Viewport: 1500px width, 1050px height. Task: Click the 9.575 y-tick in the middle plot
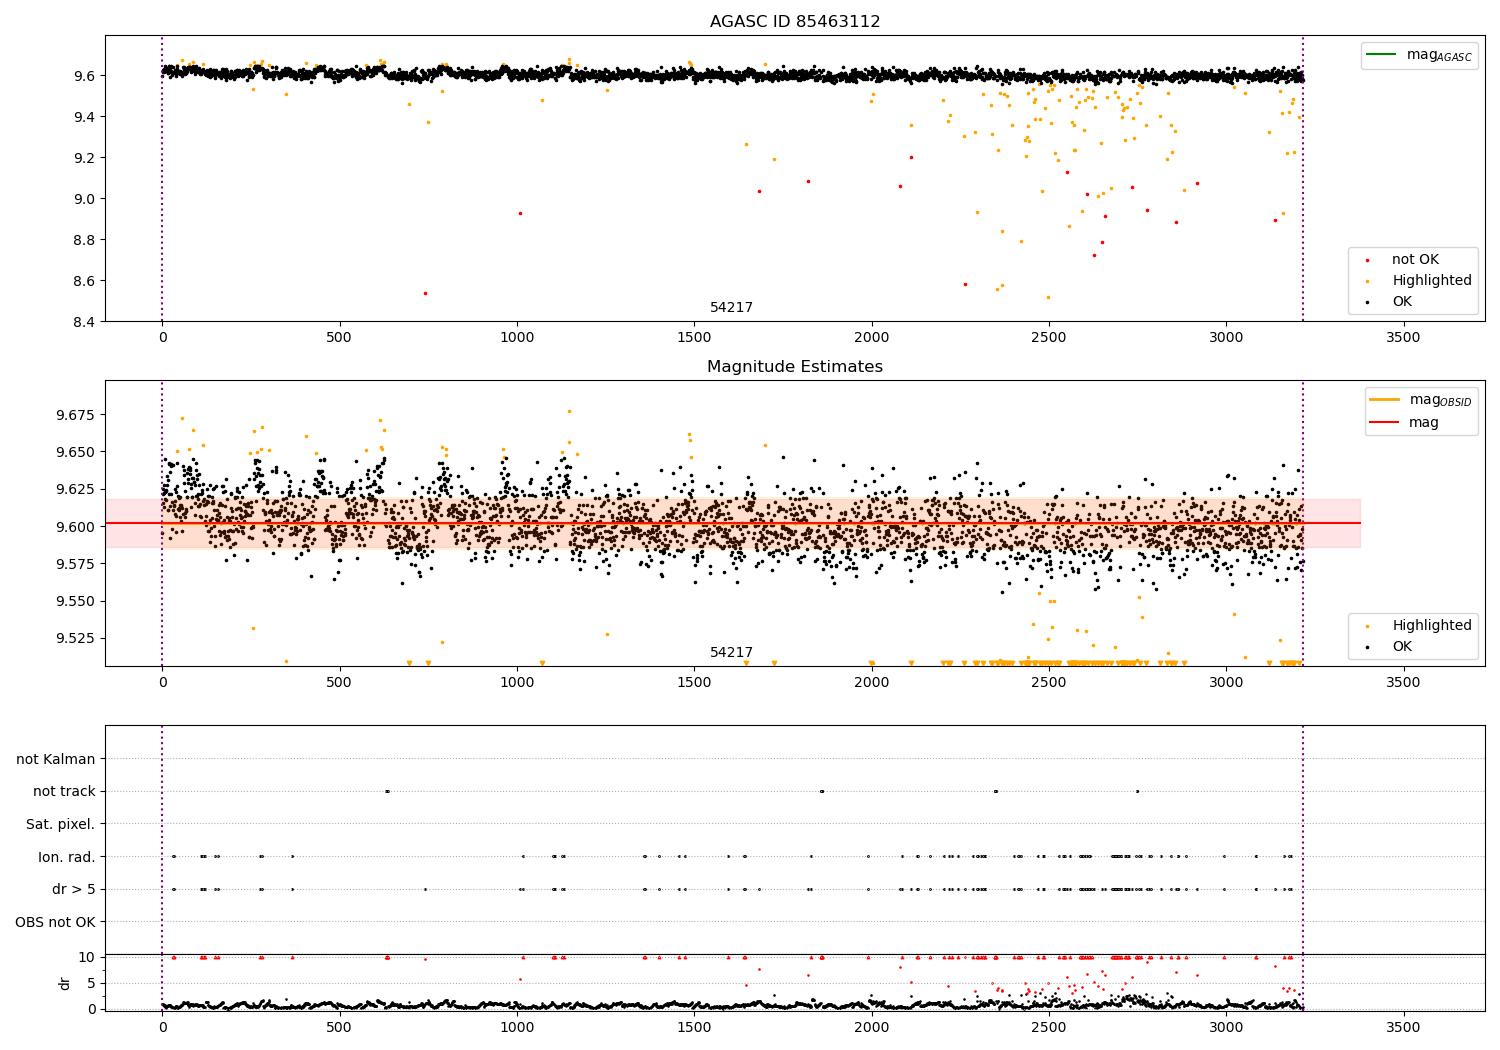(74, 564)
